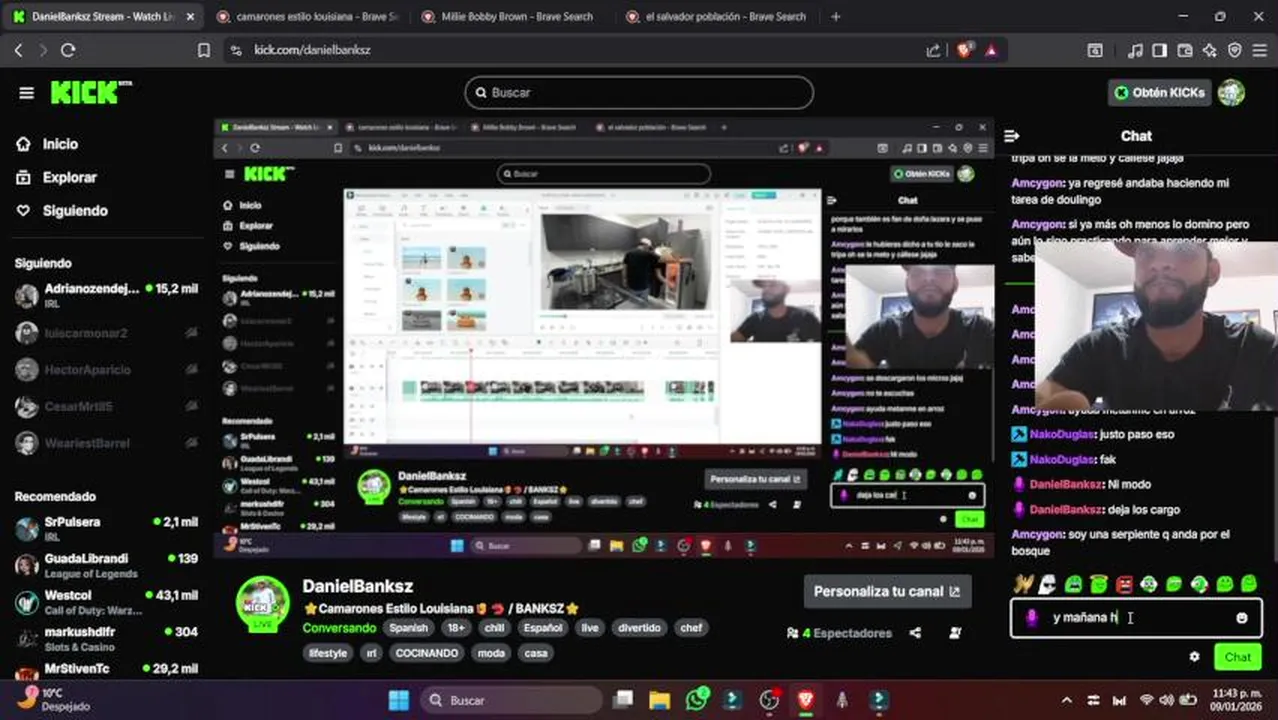Click the share page icon in address bar

933,50
